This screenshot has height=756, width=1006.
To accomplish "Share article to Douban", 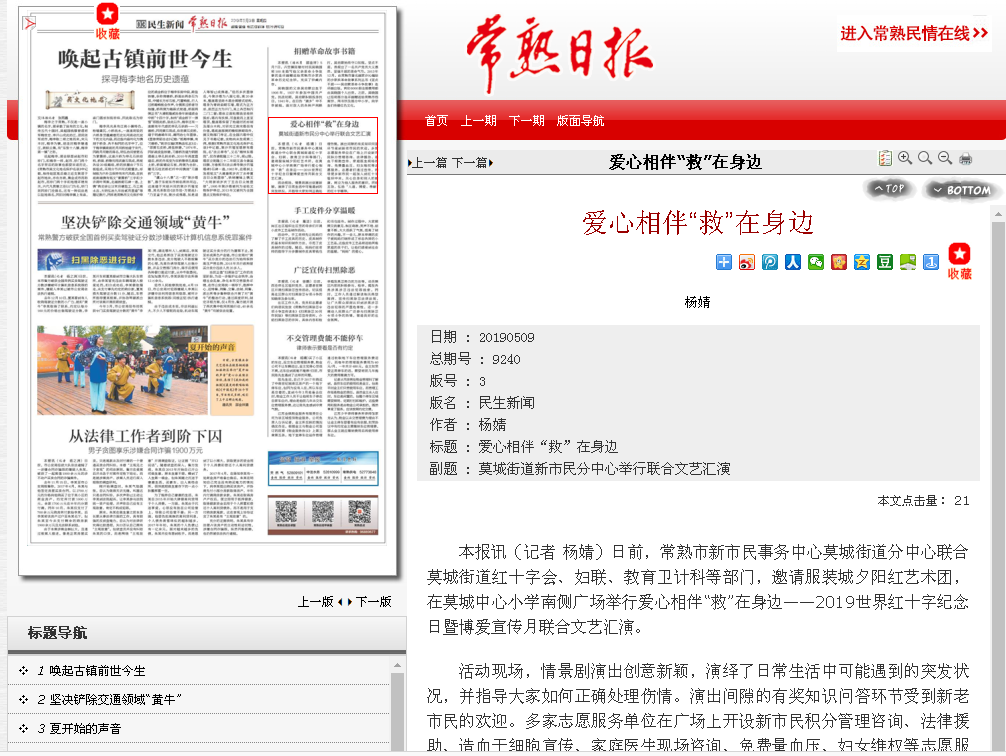I will 885,262.
